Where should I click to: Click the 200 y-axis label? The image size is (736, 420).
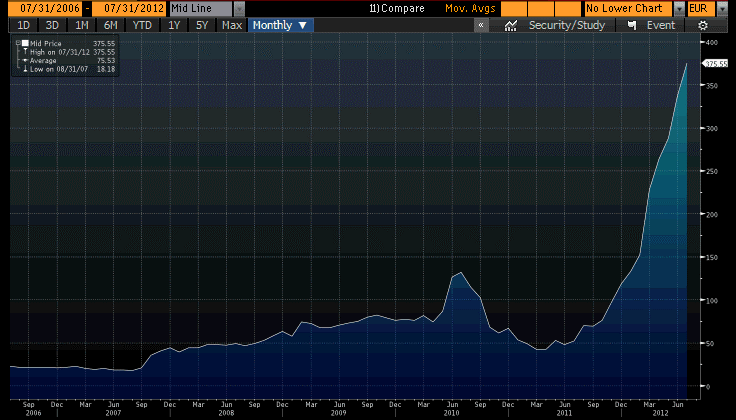(712, 214)
